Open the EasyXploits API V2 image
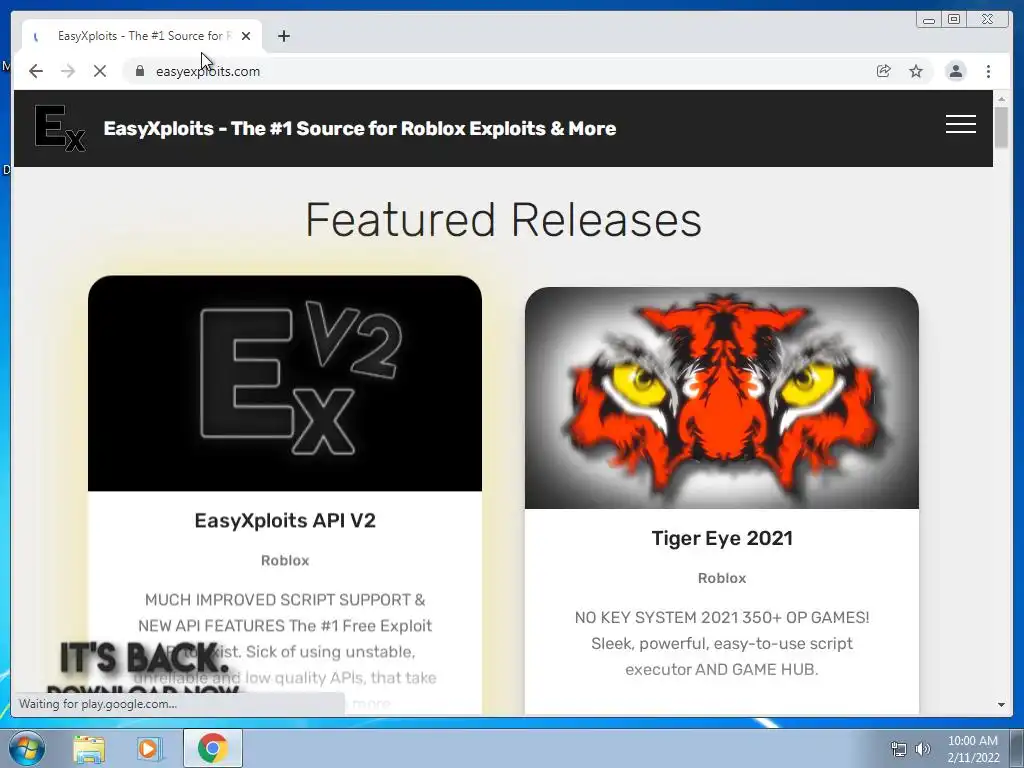 [x=285, y=383]
